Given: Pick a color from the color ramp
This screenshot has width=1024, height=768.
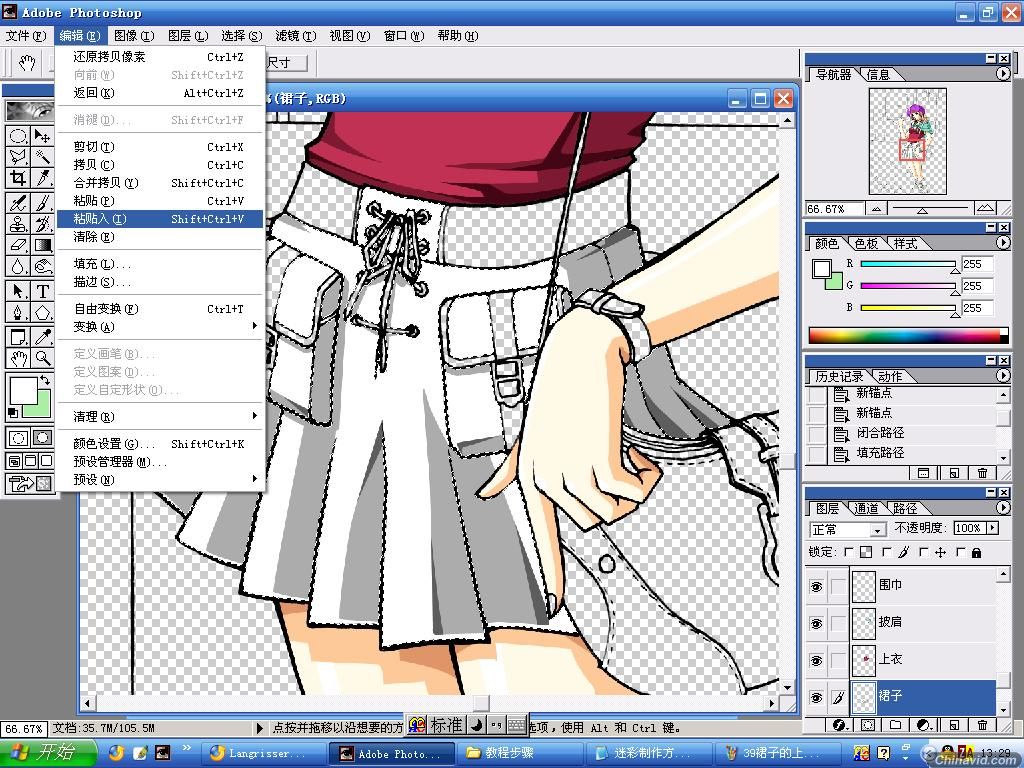Looking at the screenshot, I should click(908, 336).
